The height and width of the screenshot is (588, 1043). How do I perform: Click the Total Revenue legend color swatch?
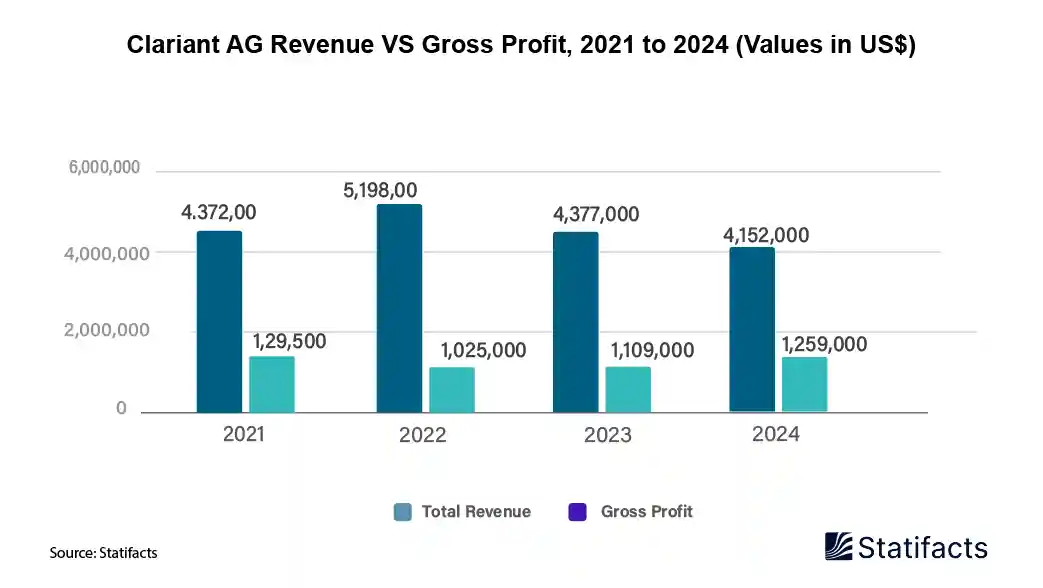click(x=402, y=512)
